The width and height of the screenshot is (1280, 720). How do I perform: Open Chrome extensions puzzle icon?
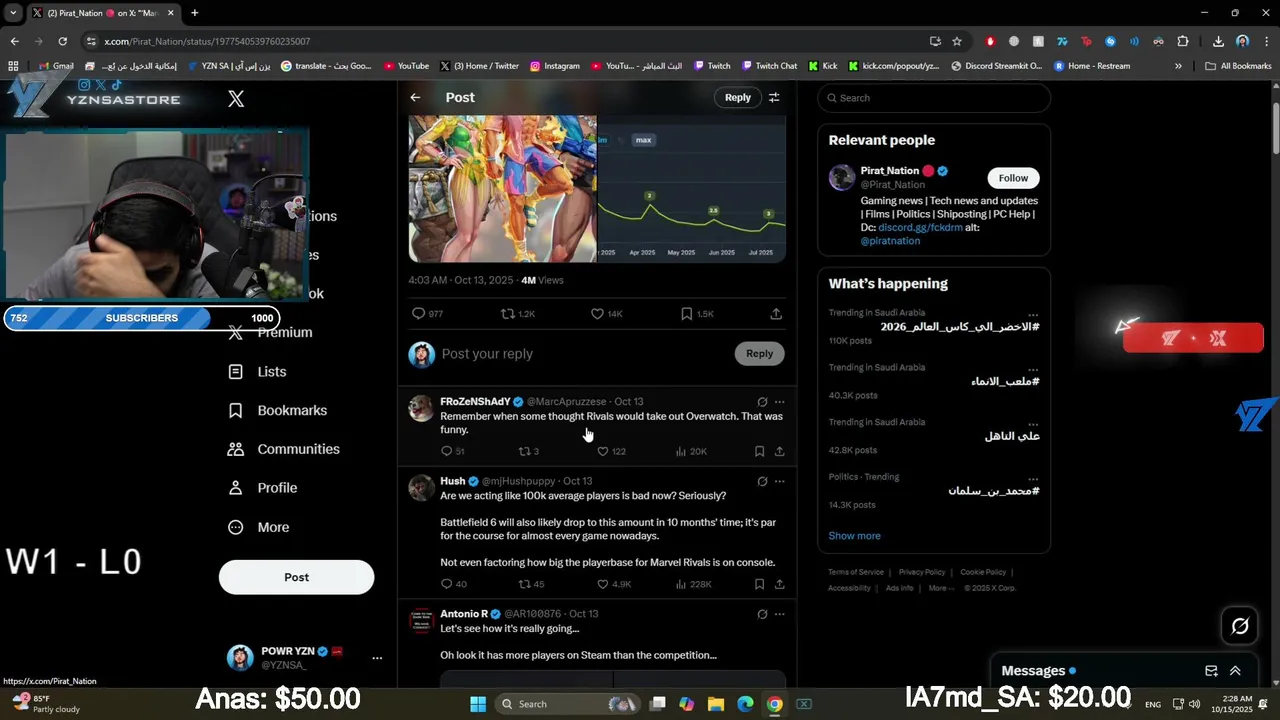(x=1183, y=41)
